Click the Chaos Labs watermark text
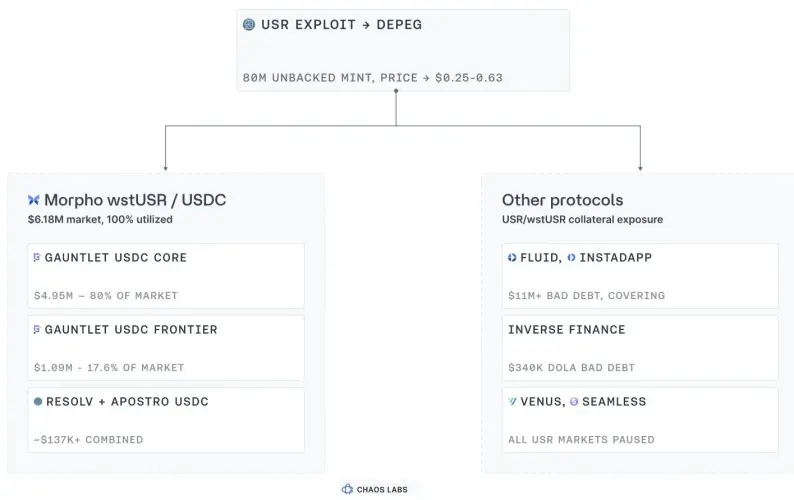The width and height of the screenshot is (794, 500). pos(382,489)
